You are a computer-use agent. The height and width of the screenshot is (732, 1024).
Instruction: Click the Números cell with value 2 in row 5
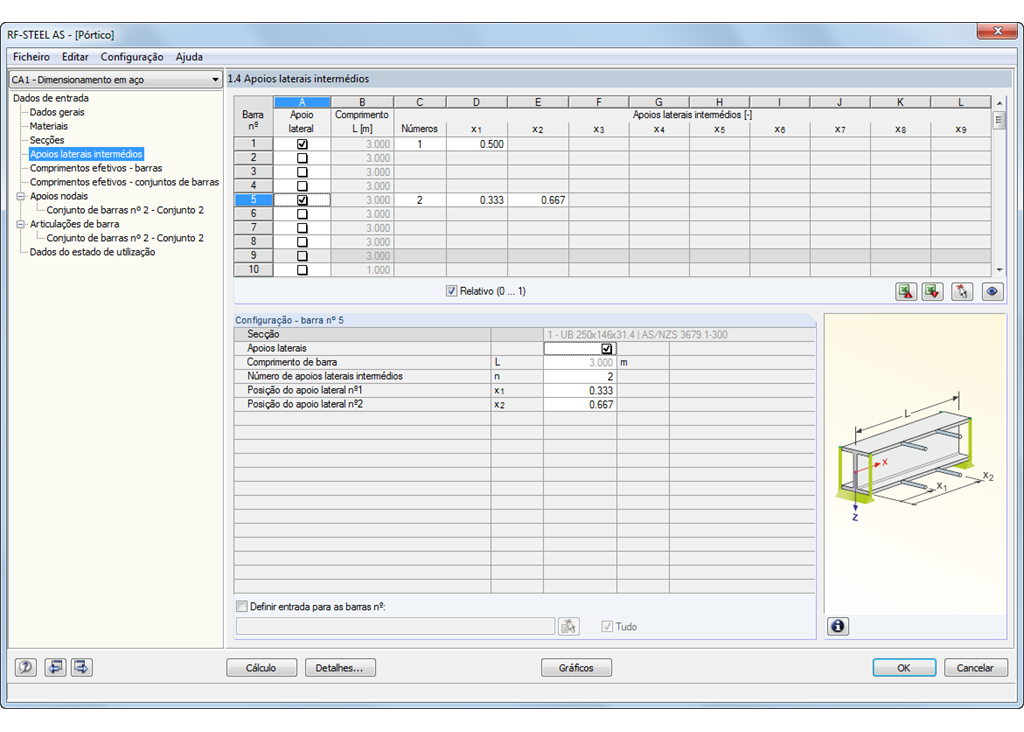pos(420,200)
